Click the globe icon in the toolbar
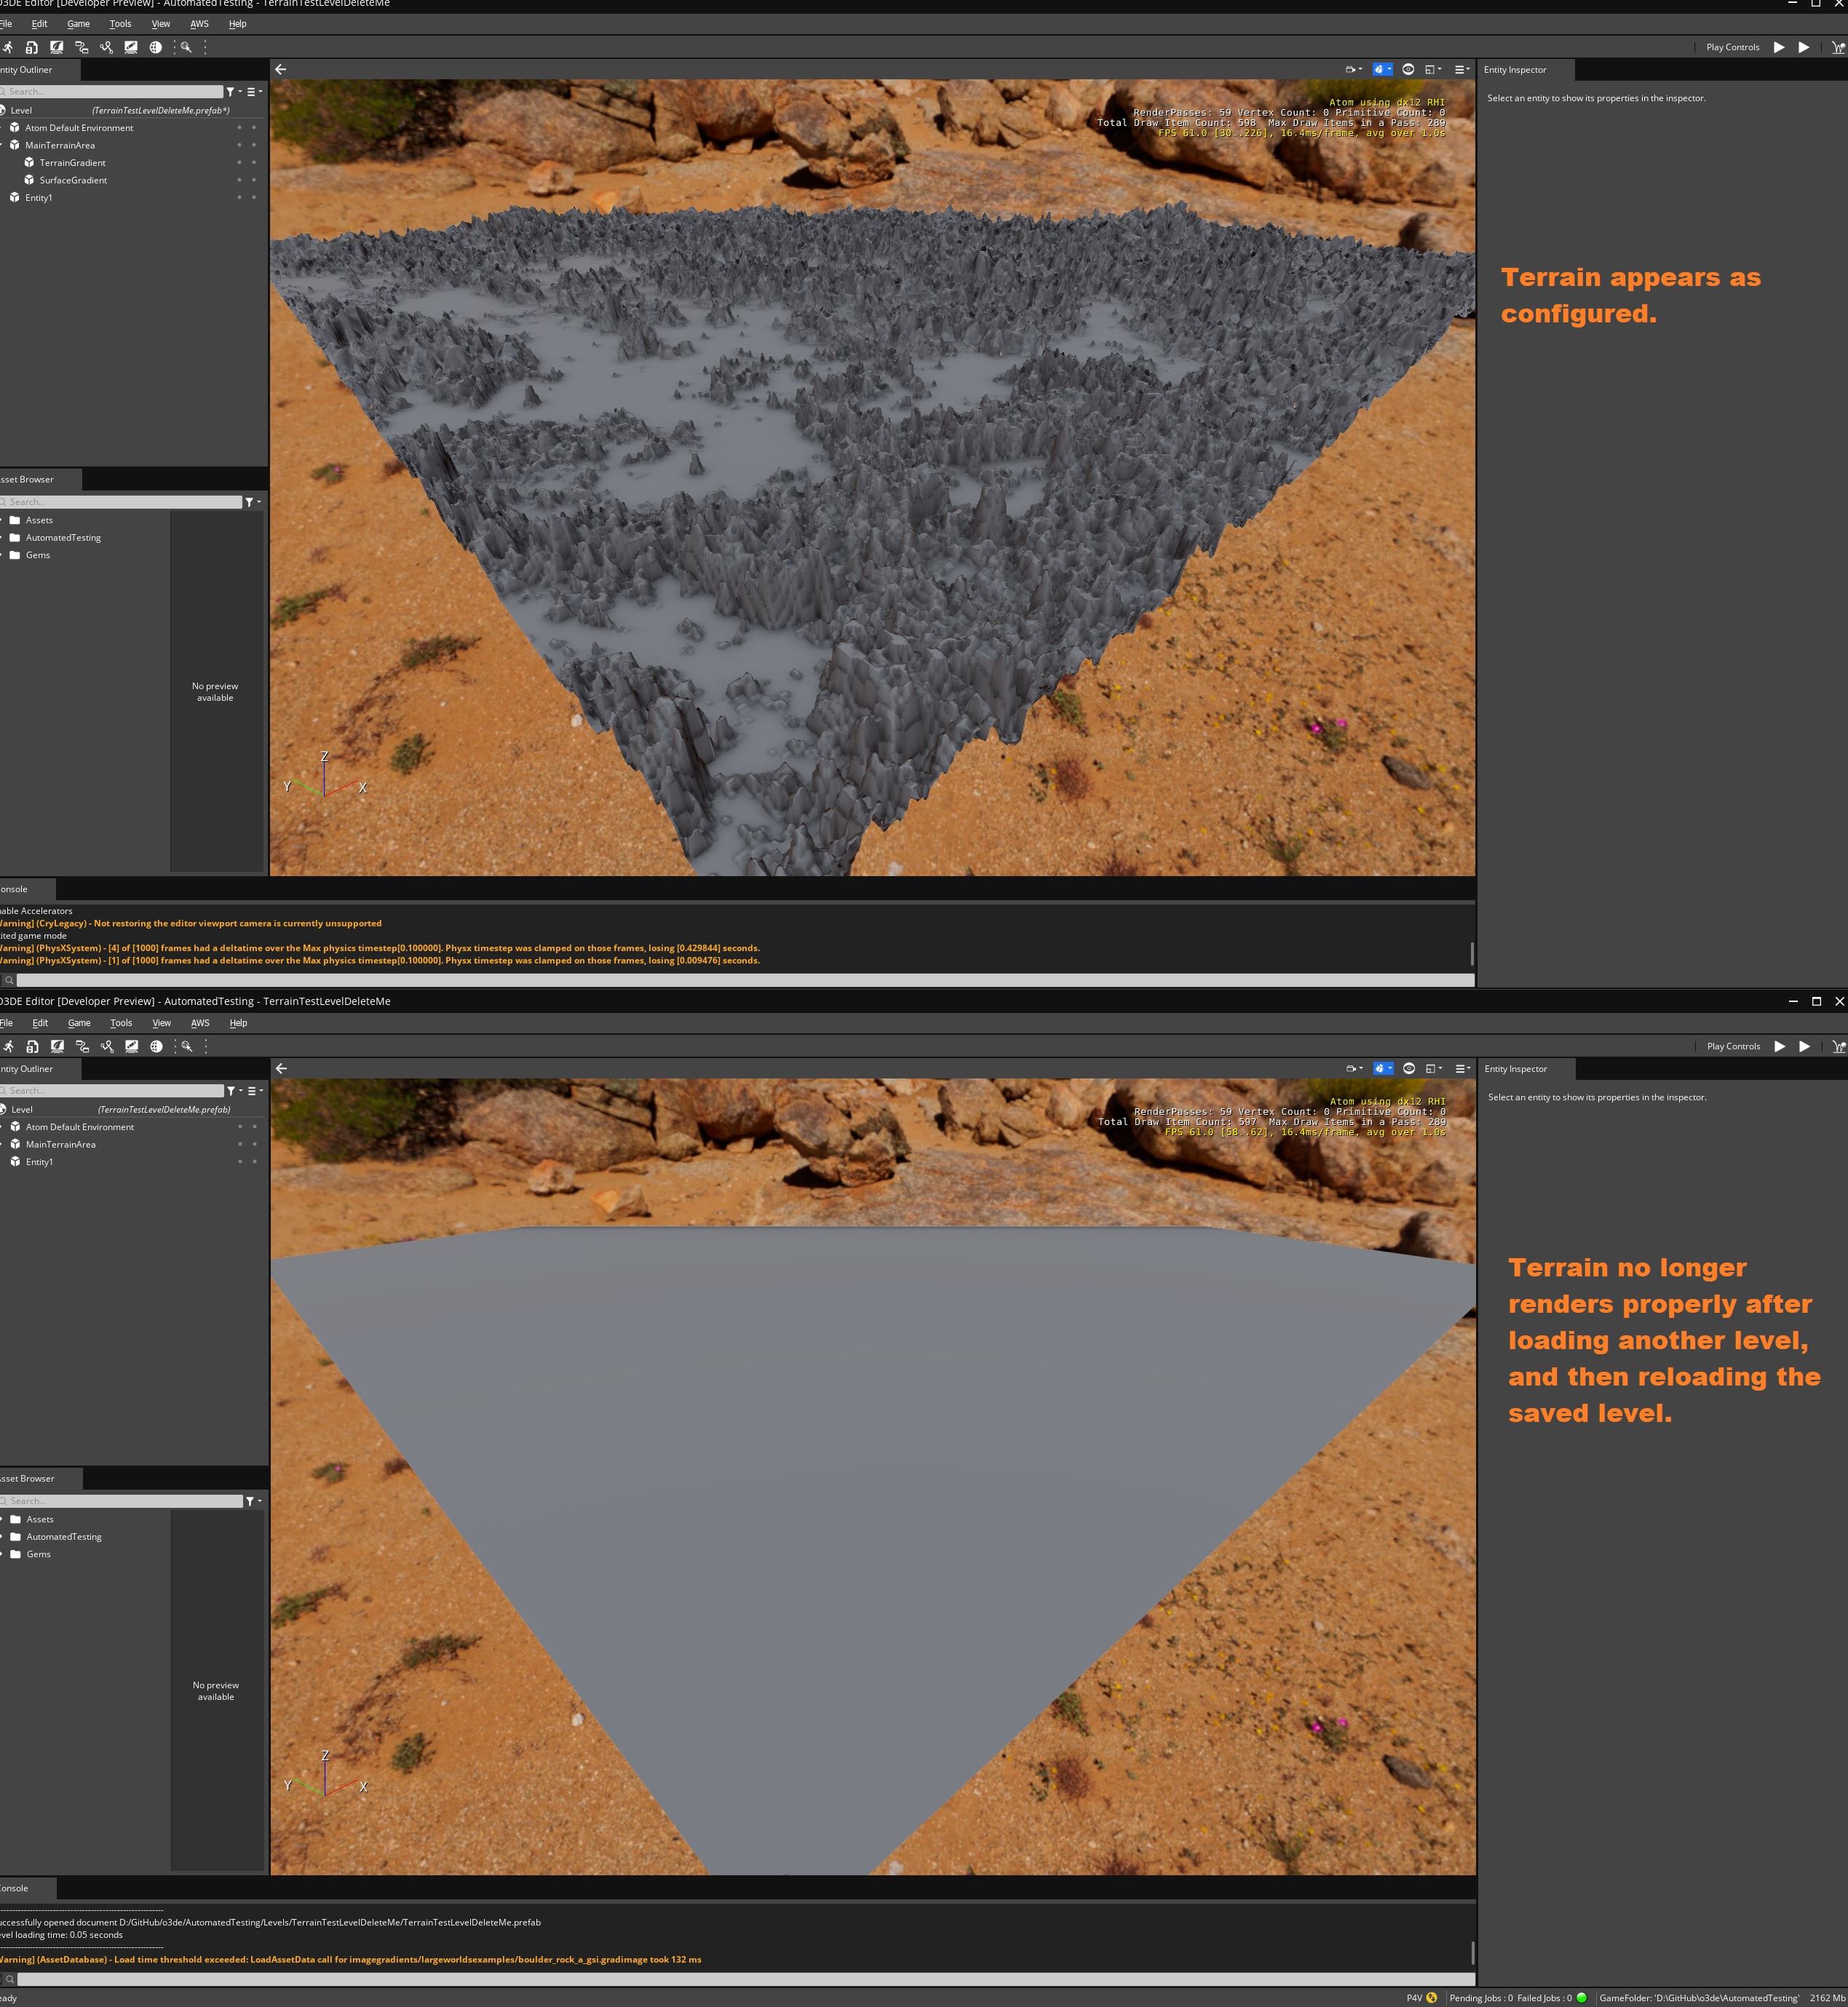The image size is (1848, 2007). click(156, 47)
